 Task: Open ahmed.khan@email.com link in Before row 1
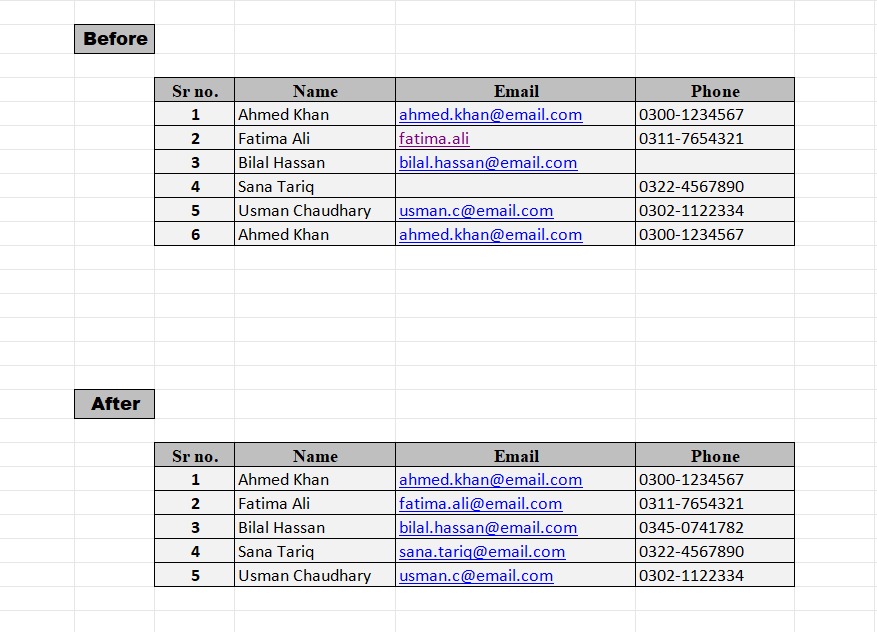tap(491, 115)
